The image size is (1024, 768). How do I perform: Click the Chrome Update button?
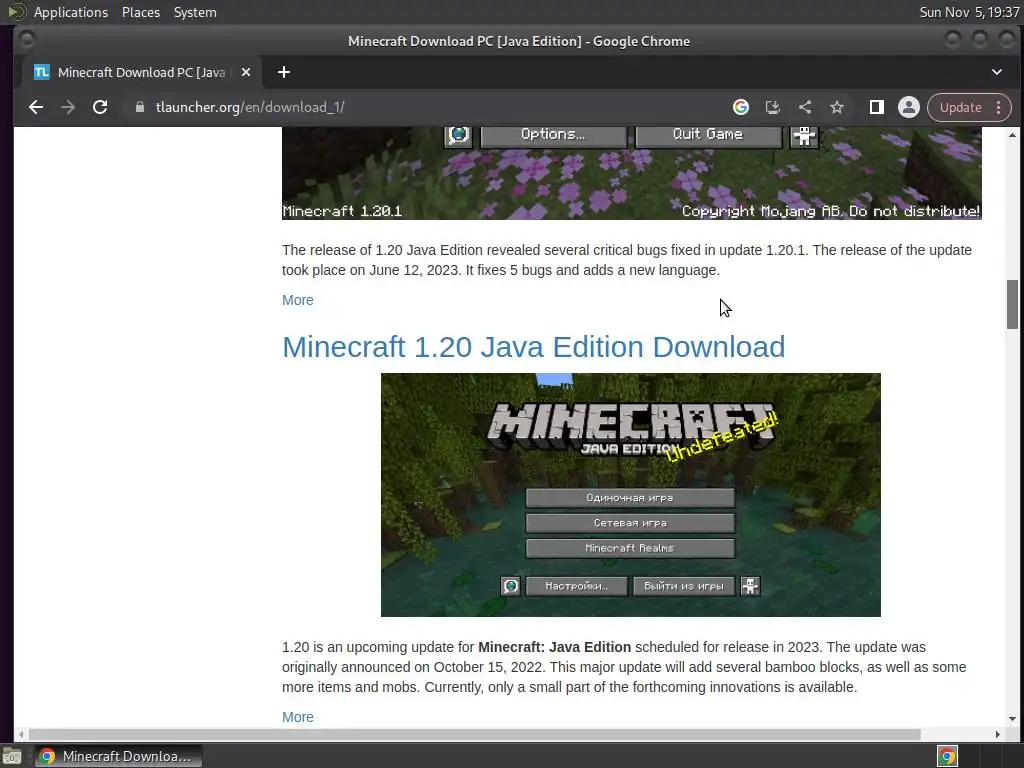pos(960,107)
